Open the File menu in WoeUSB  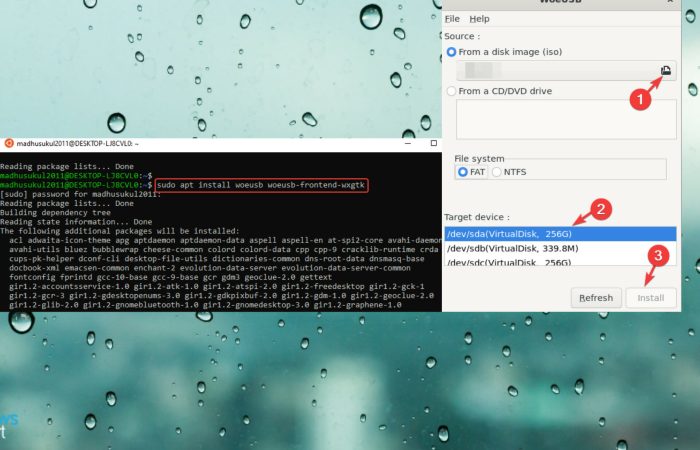tap(452, 19)
